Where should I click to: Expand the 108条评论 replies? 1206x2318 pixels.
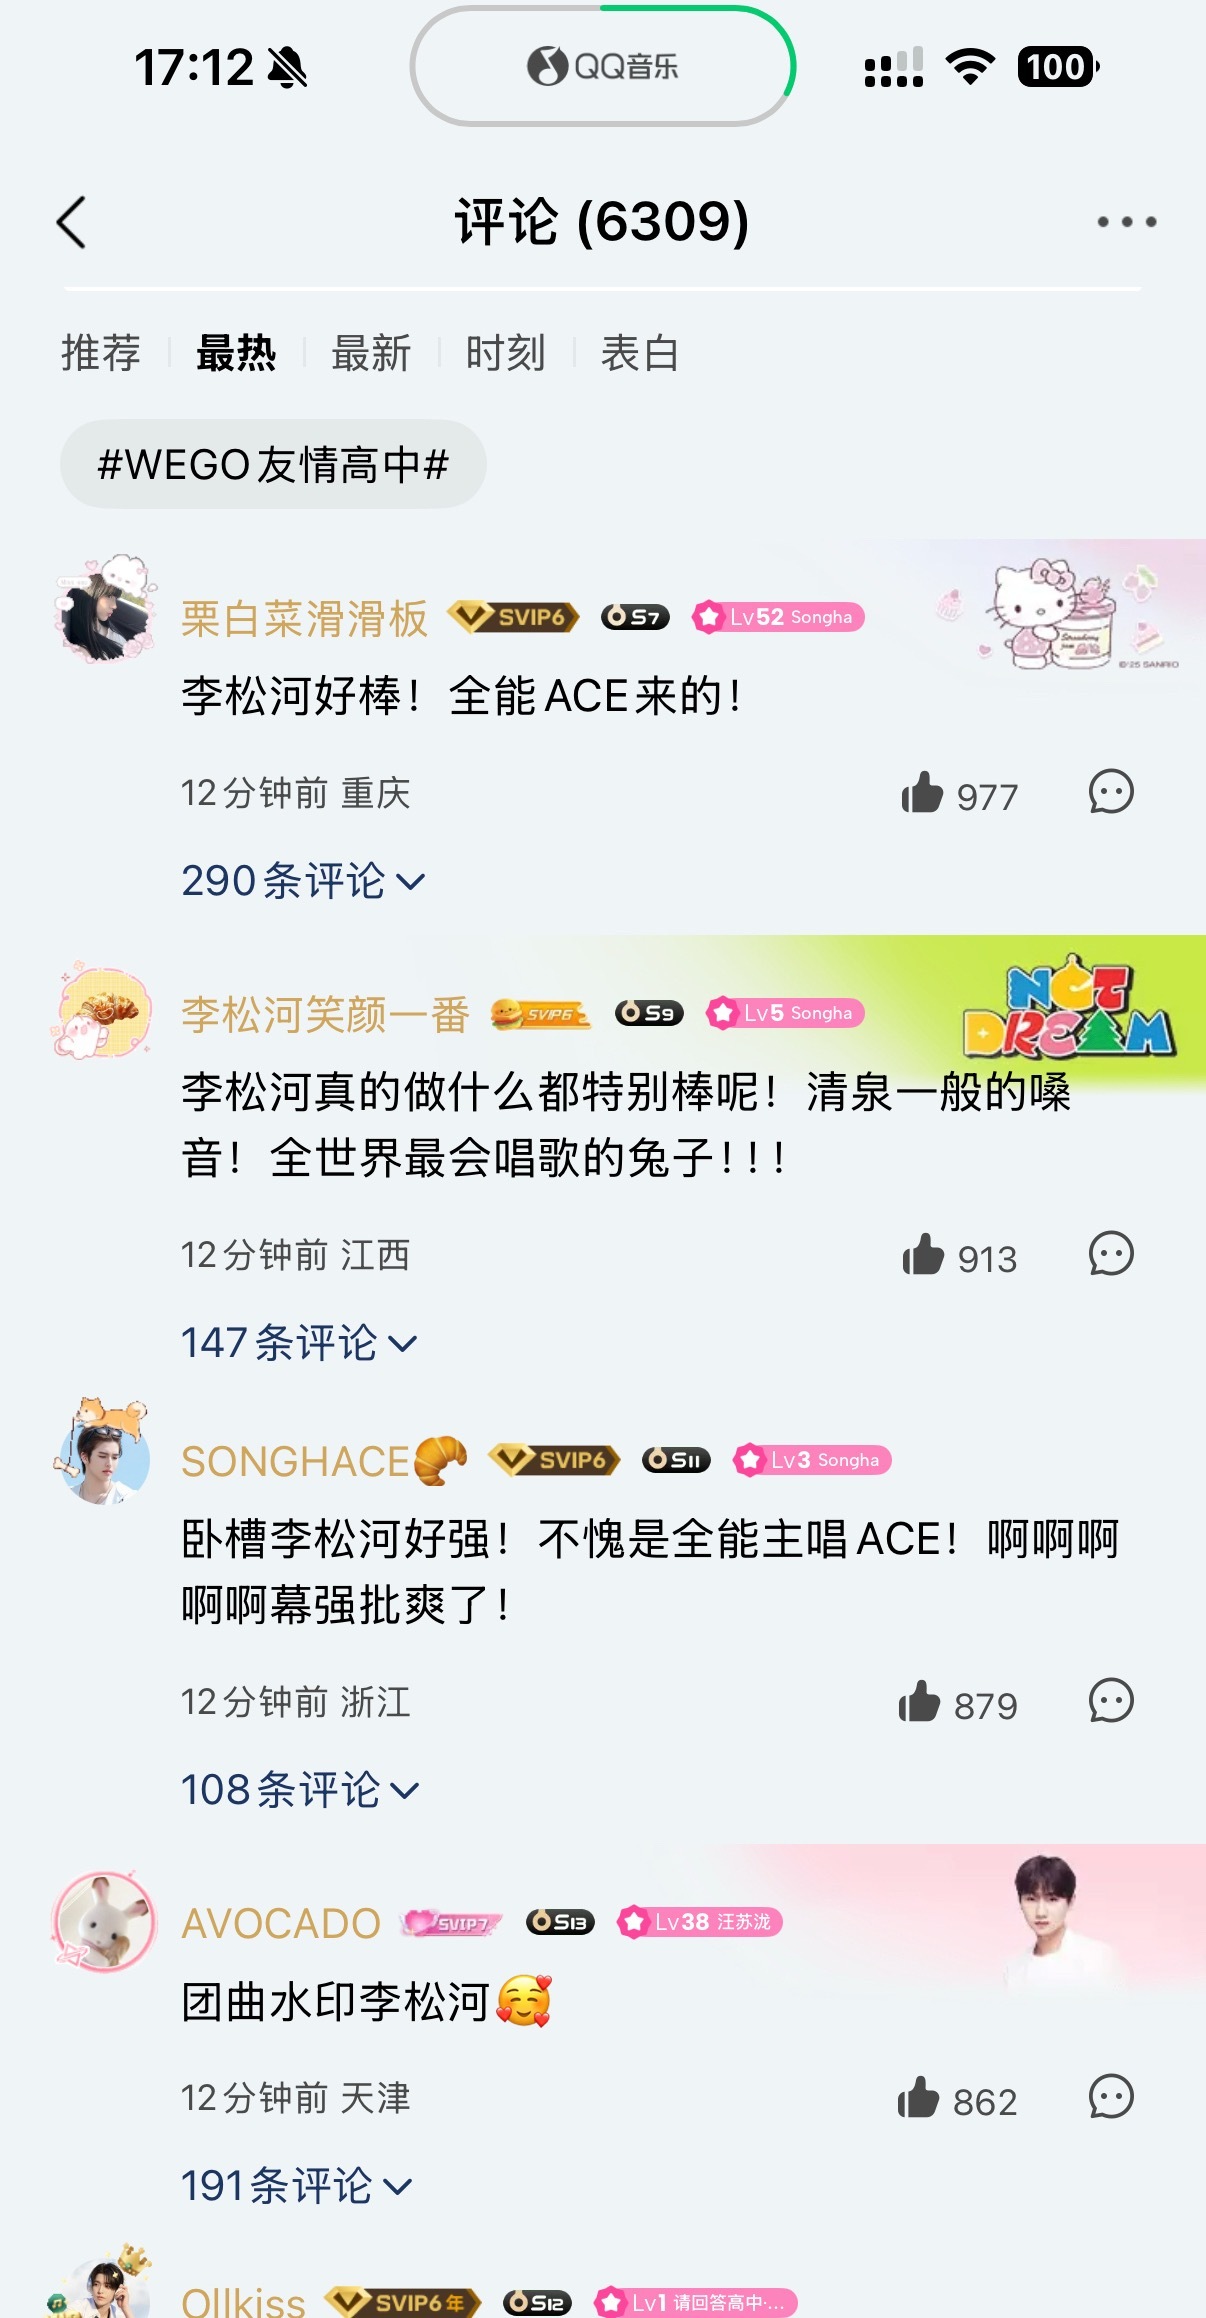[x=300, y=1790]
